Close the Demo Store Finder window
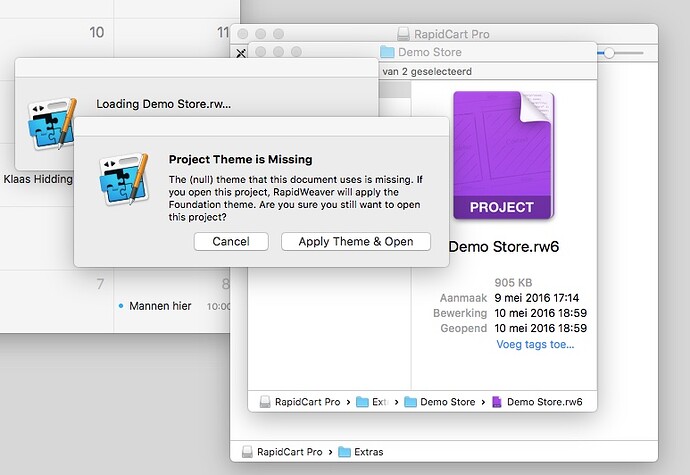The height and width of the screenshot is (475, 690). [x=261, y=52]
